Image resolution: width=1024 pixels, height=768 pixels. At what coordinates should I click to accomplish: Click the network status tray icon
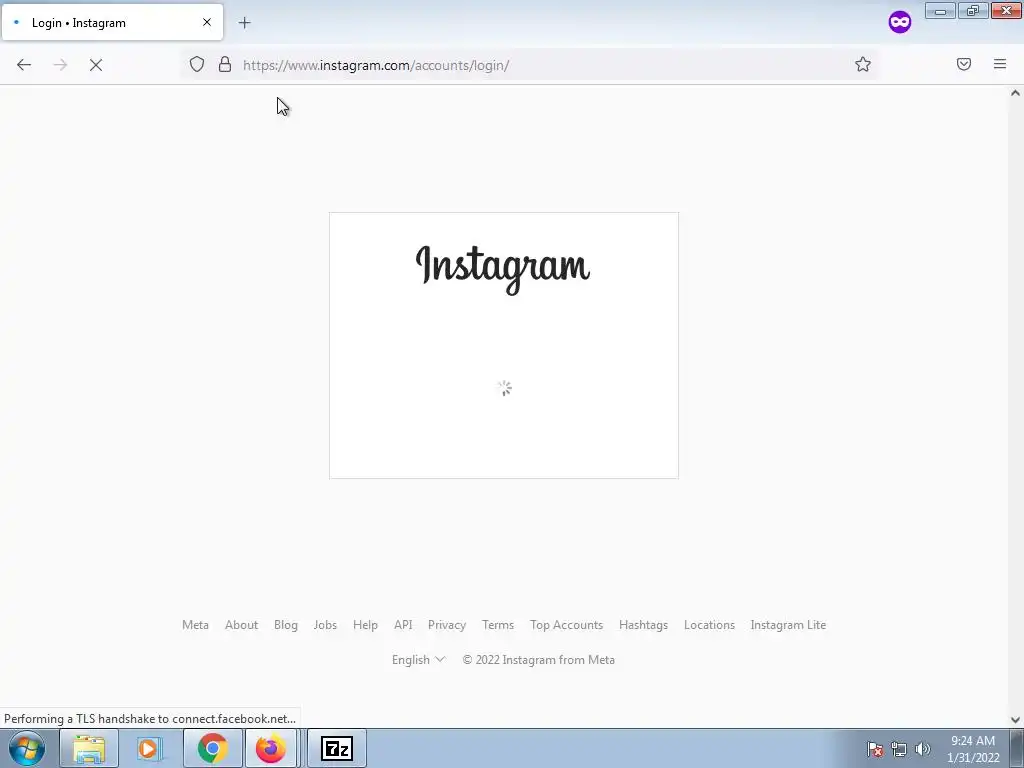point(899,749)
